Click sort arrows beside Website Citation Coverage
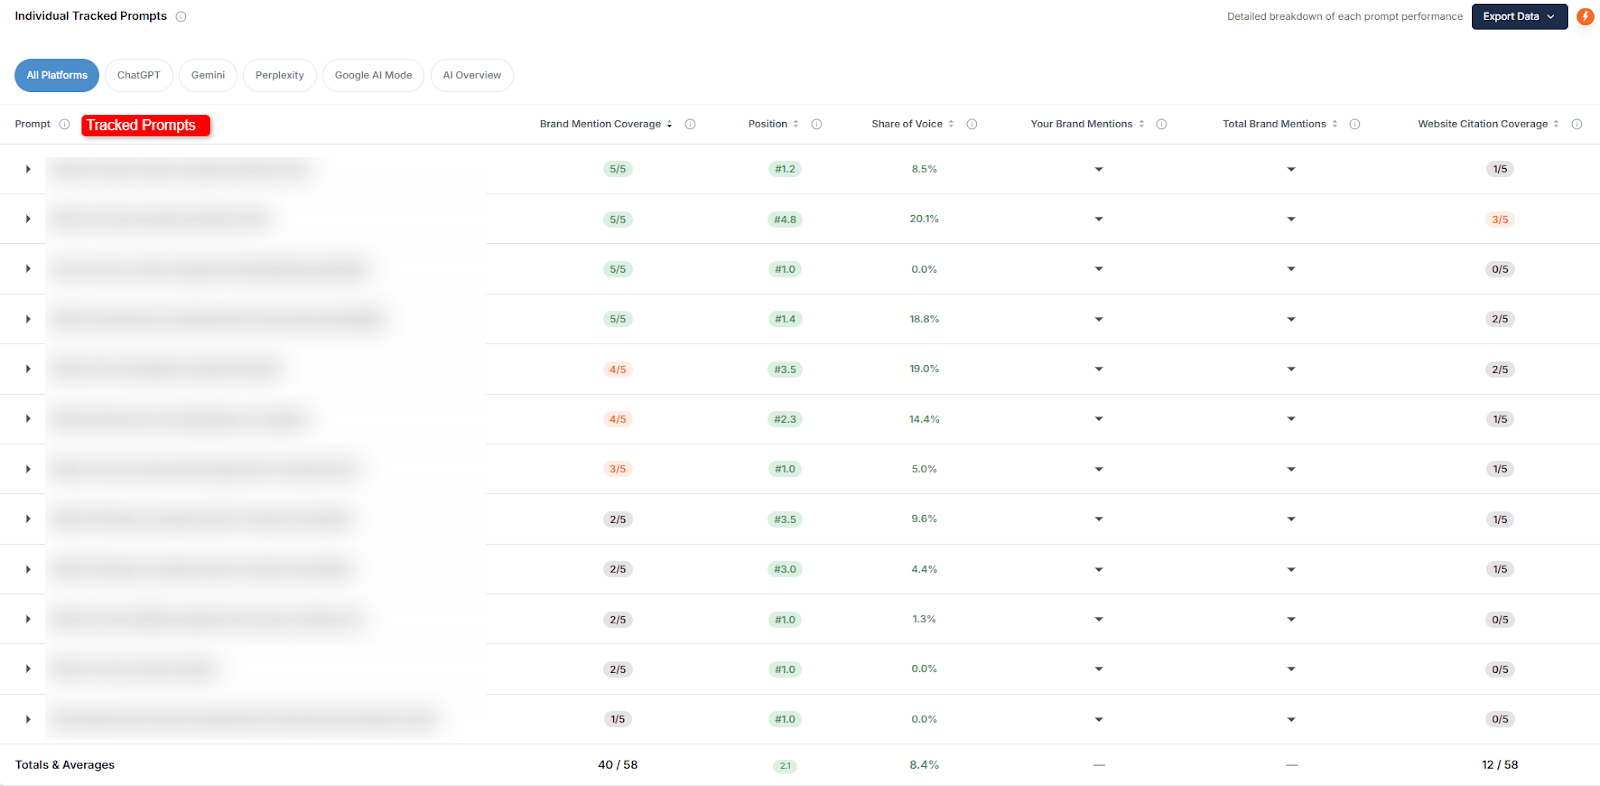This screenshot has height=786, width=1600. tap(1556, 124)
